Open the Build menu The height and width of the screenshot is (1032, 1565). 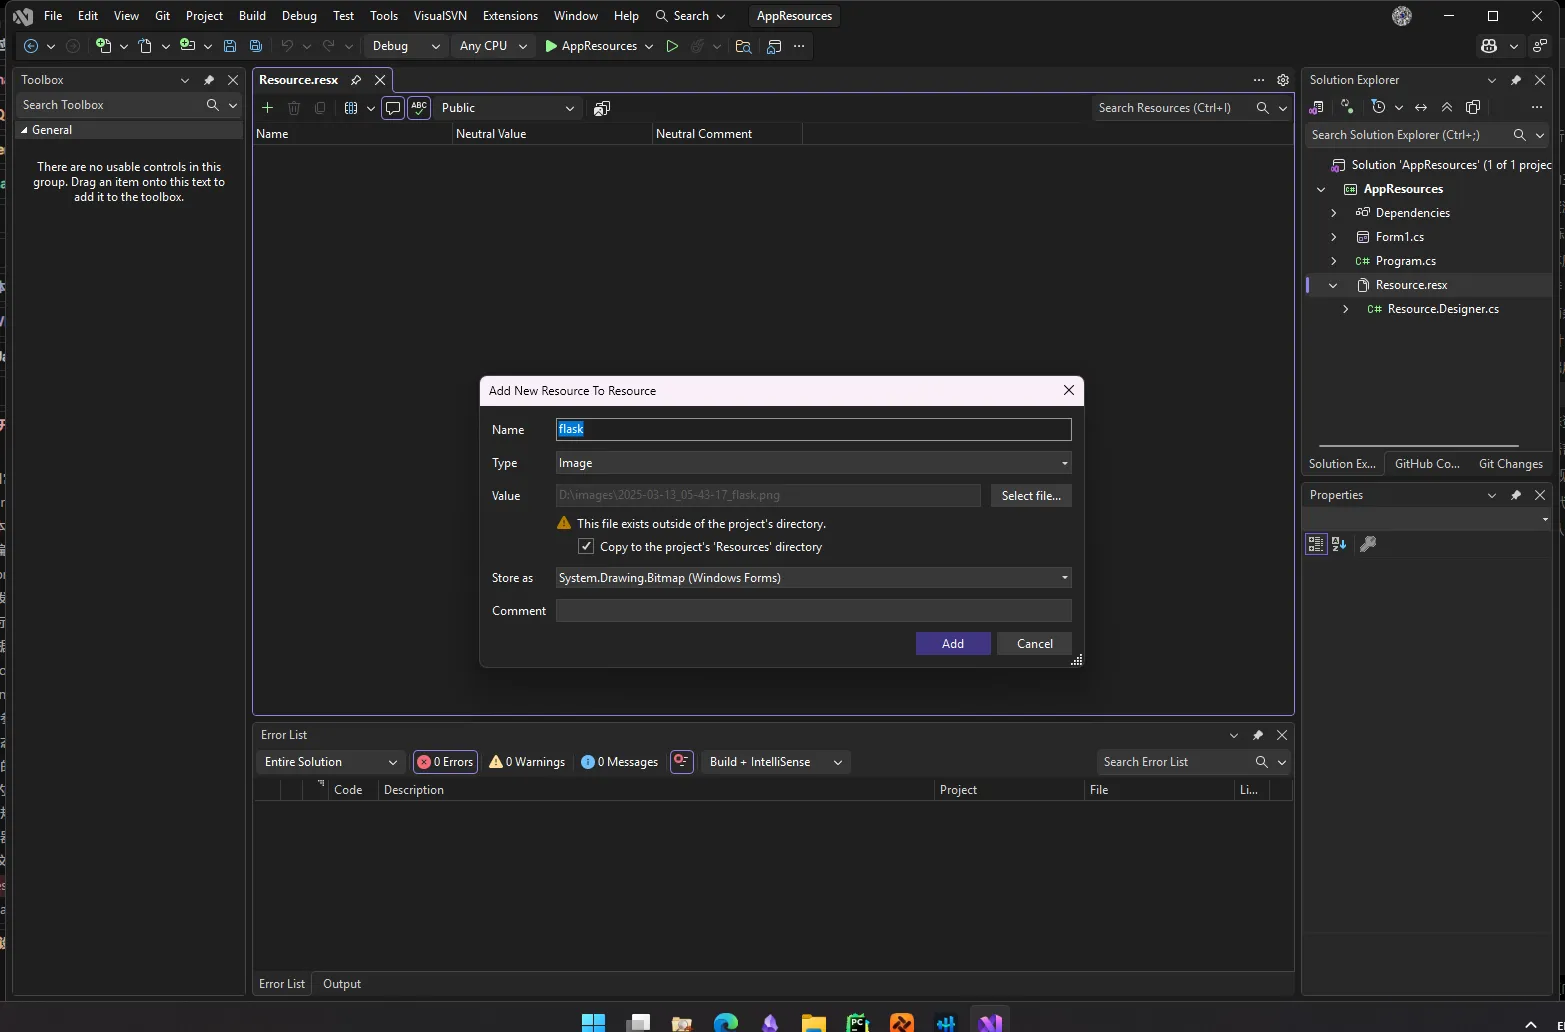pyautogui.click(x=252, y=16)
